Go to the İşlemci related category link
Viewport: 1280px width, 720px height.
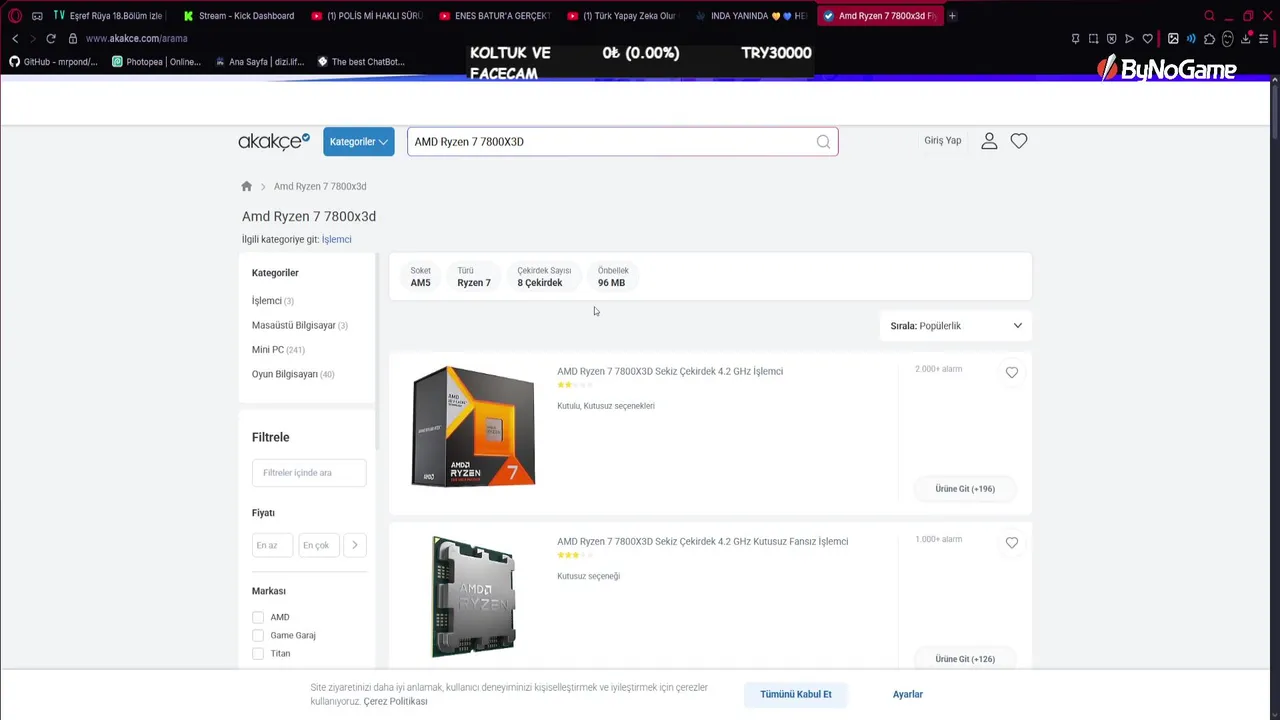[336, 240]
